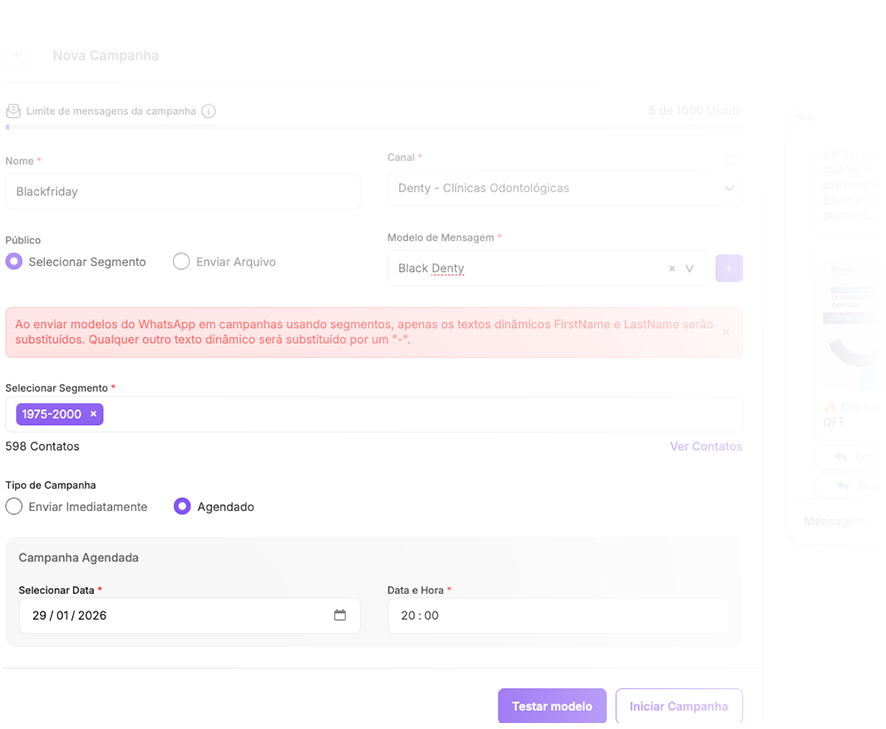The width and height of the screenshot is (886, 729).
Task: Click the Nome field containing Blackfriday
Action: tap(182, 192)
